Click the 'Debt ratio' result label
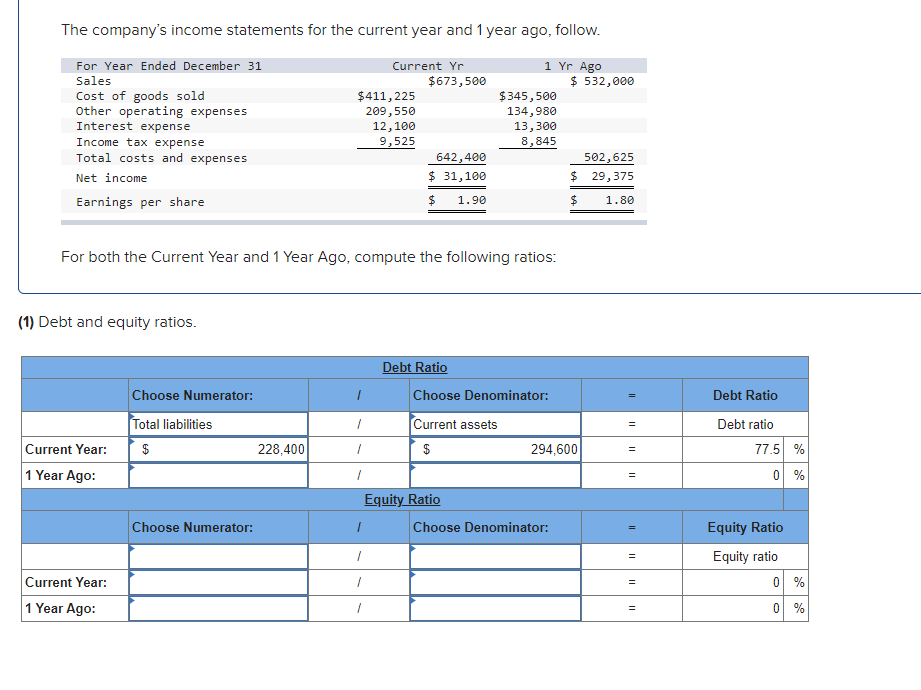Viewport: 921px width, 690px height. click(x=745, y=424)
